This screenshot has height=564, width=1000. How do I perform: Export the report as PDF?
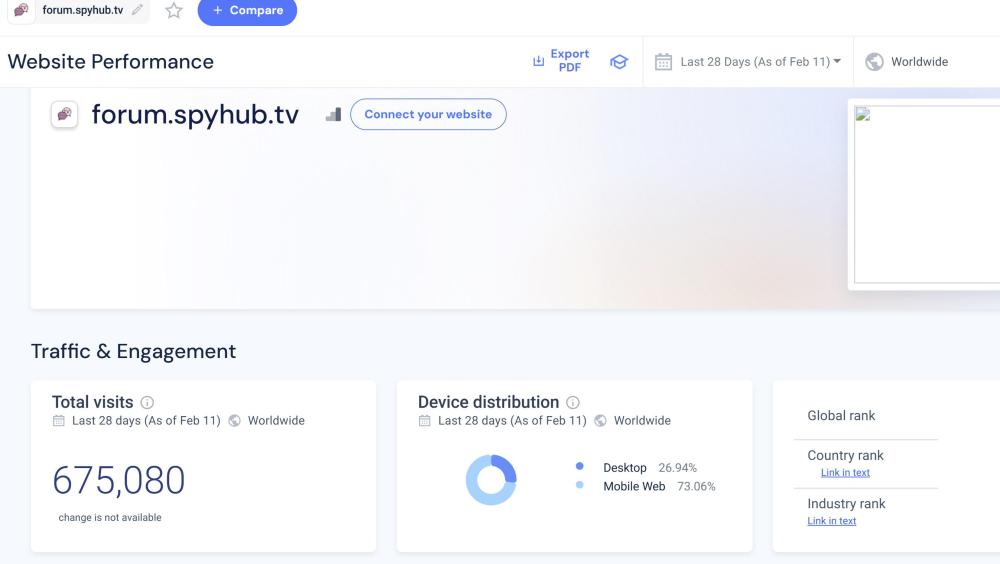coord(561,61)
